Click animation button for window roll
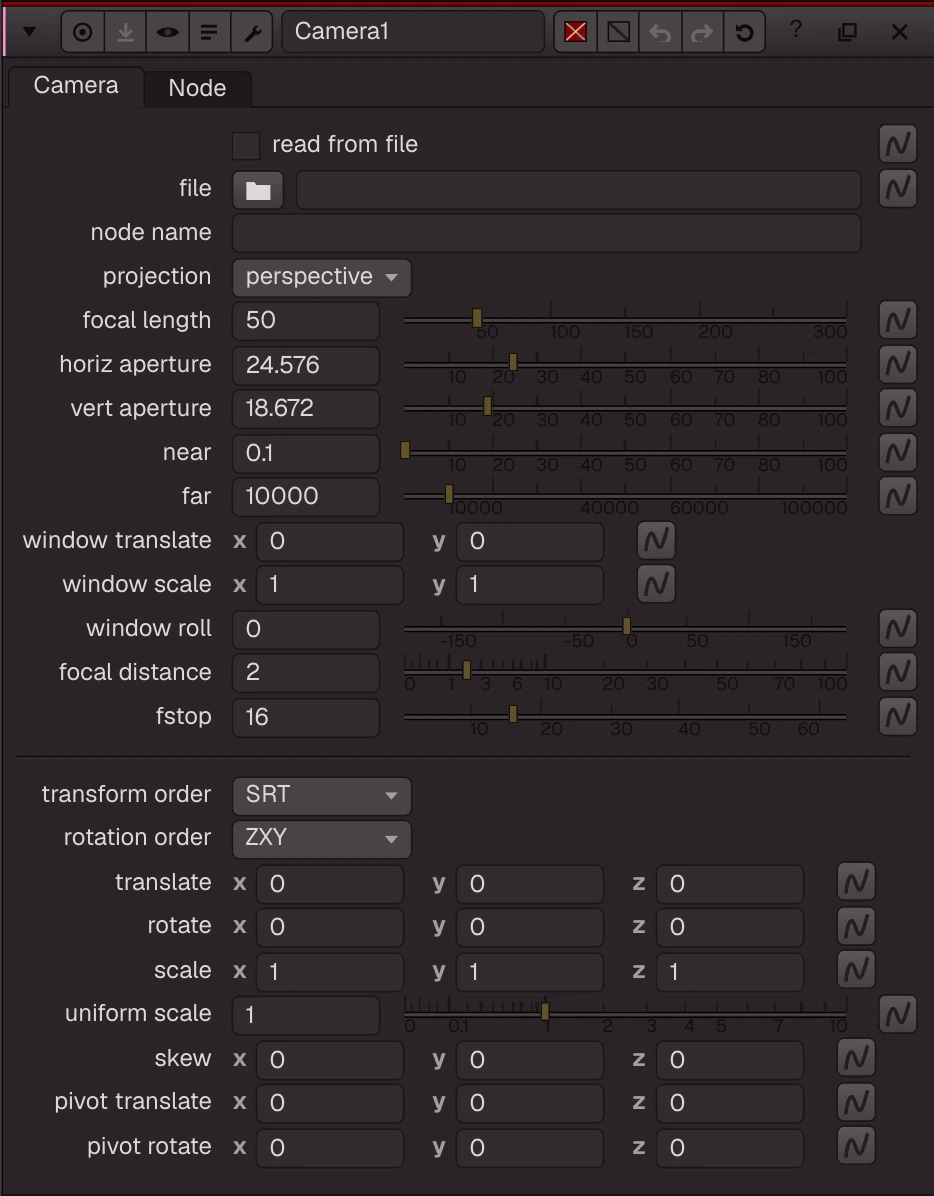Image resolution: width=934 pixels, height=1196 pixels. coord(897,629)
